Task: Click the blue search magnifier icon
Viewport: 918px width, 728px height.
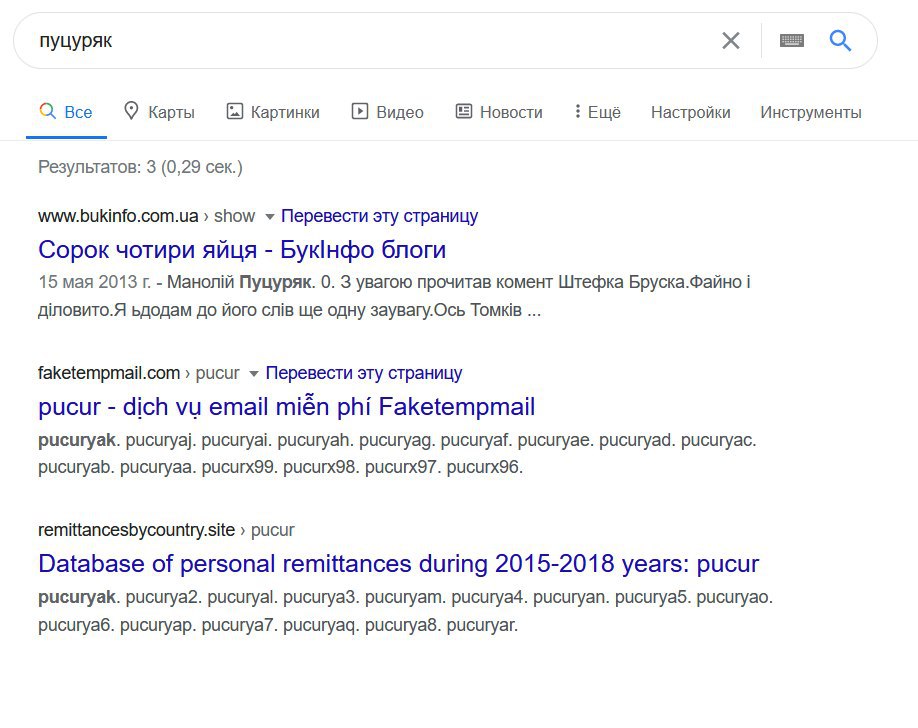Action: click(840, 40)
